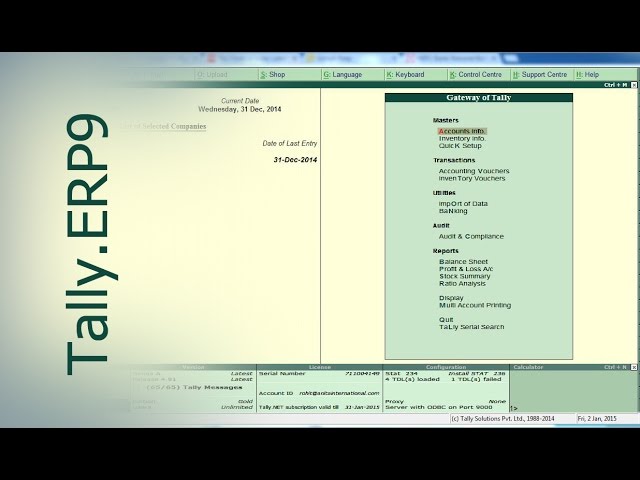Select Accounts Info under Masters
The image size is (640, 480).
coord(462,131)
